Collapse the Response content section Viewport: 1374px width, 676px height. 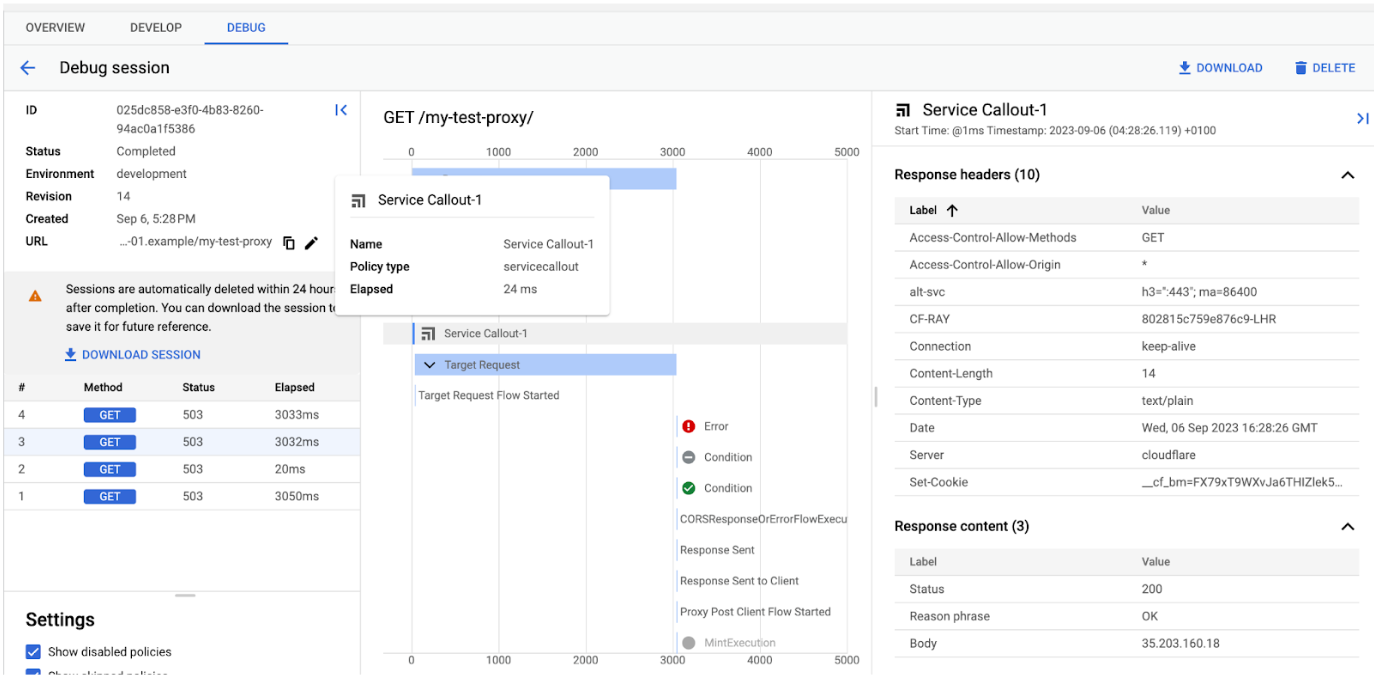[1347, 525]
